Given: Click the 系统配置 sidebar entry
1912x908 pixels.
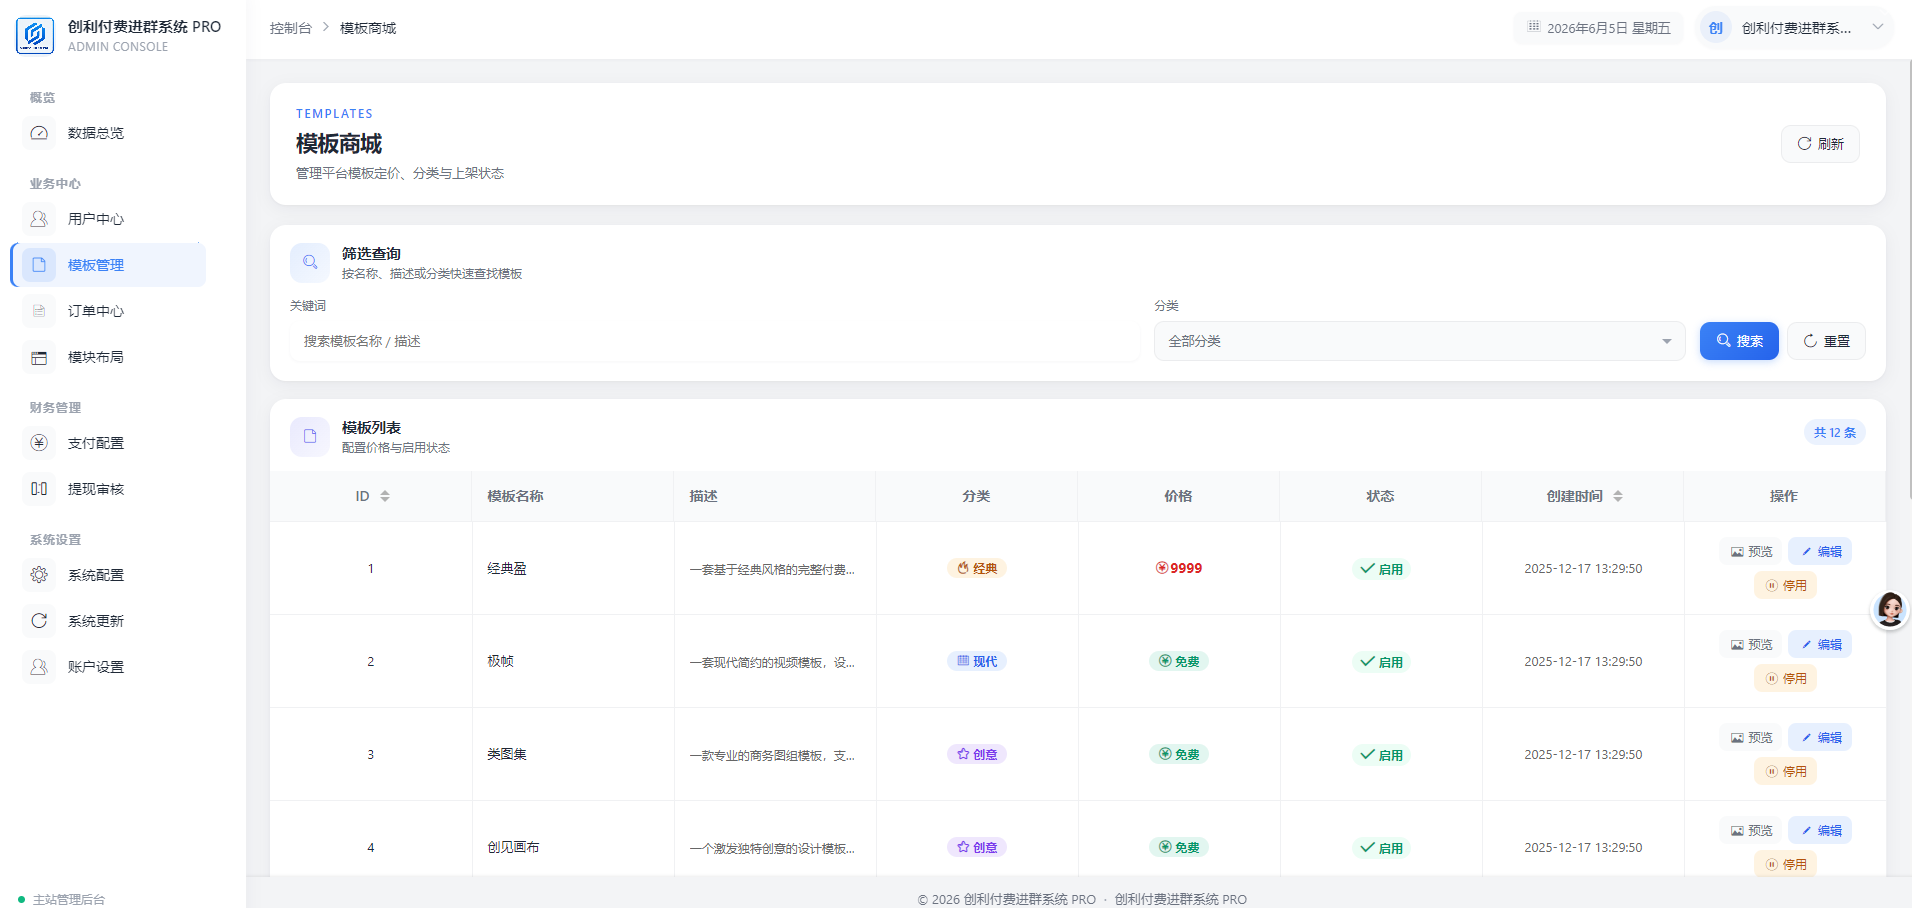Looking at the screenshot, I should [108, 575].
